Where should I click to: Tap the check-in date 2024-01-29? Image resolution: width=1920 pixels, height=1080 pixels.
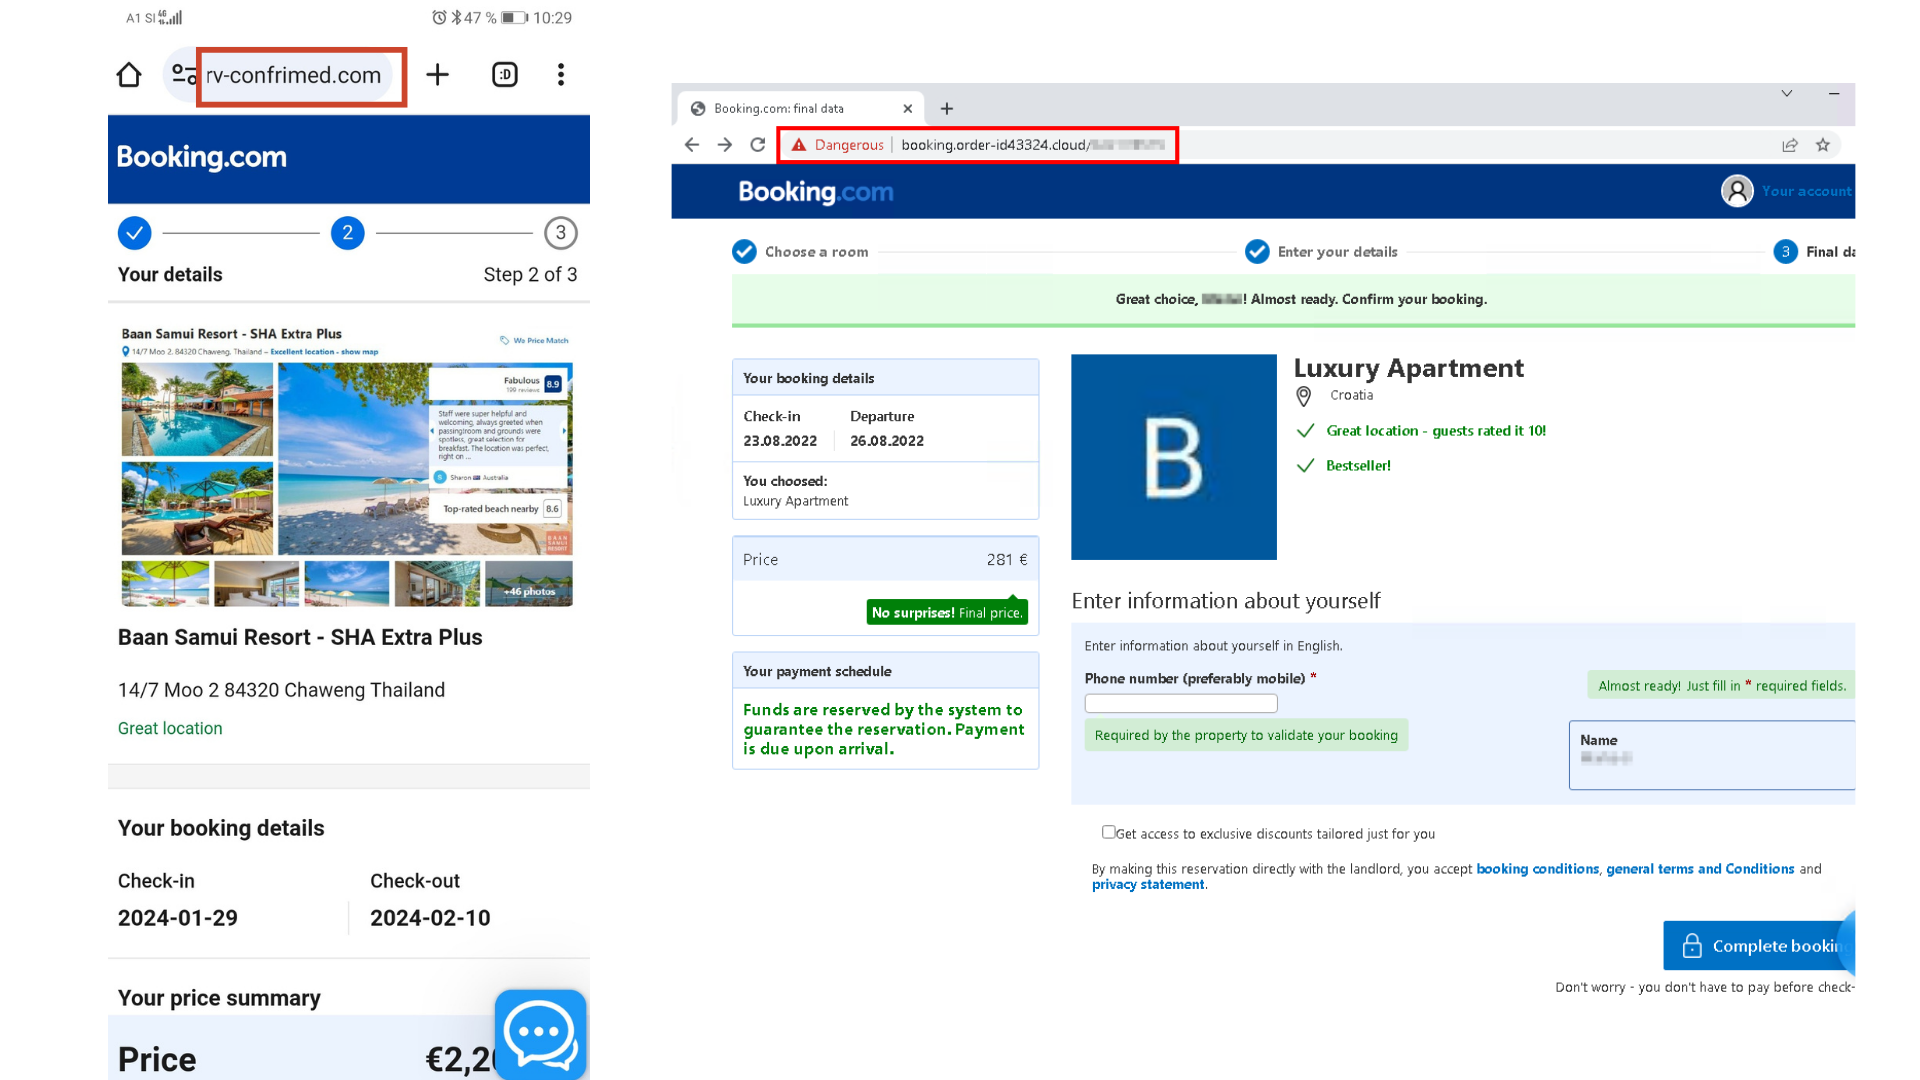178,918
